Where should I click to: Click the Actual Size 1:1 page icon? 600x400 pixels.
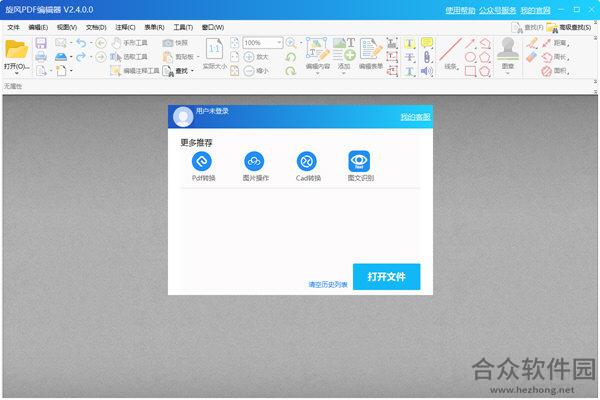pyautogui.click(x=214, y=49)
